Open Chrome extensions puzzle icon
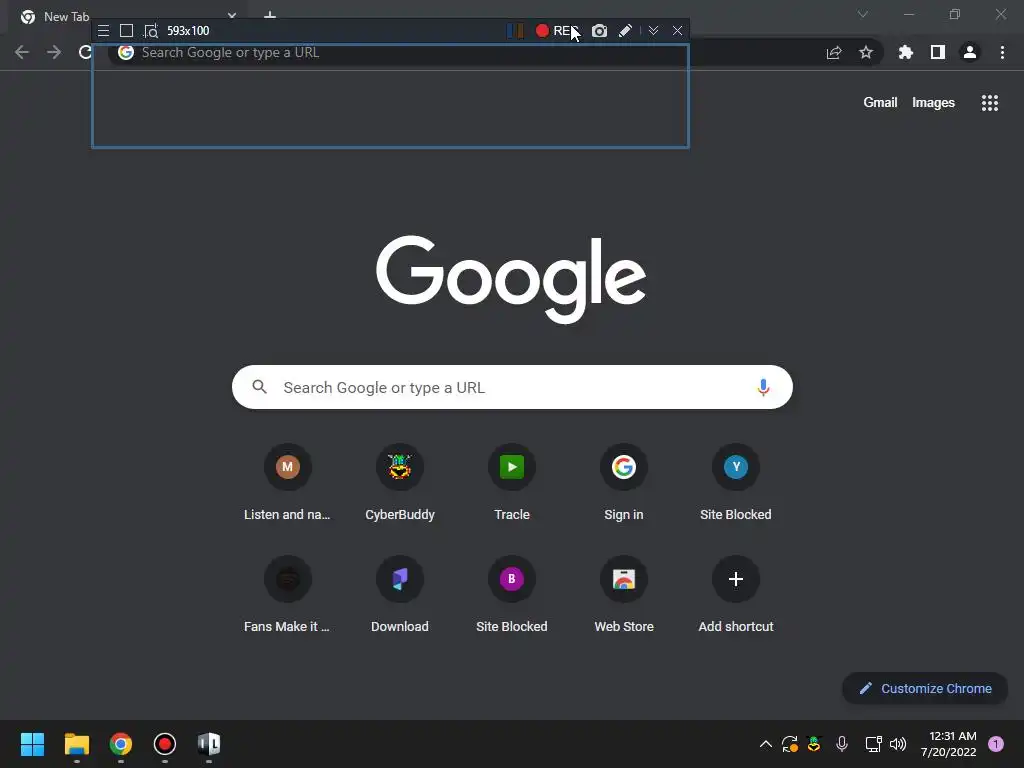1024x768 pixels. point(905,52)
